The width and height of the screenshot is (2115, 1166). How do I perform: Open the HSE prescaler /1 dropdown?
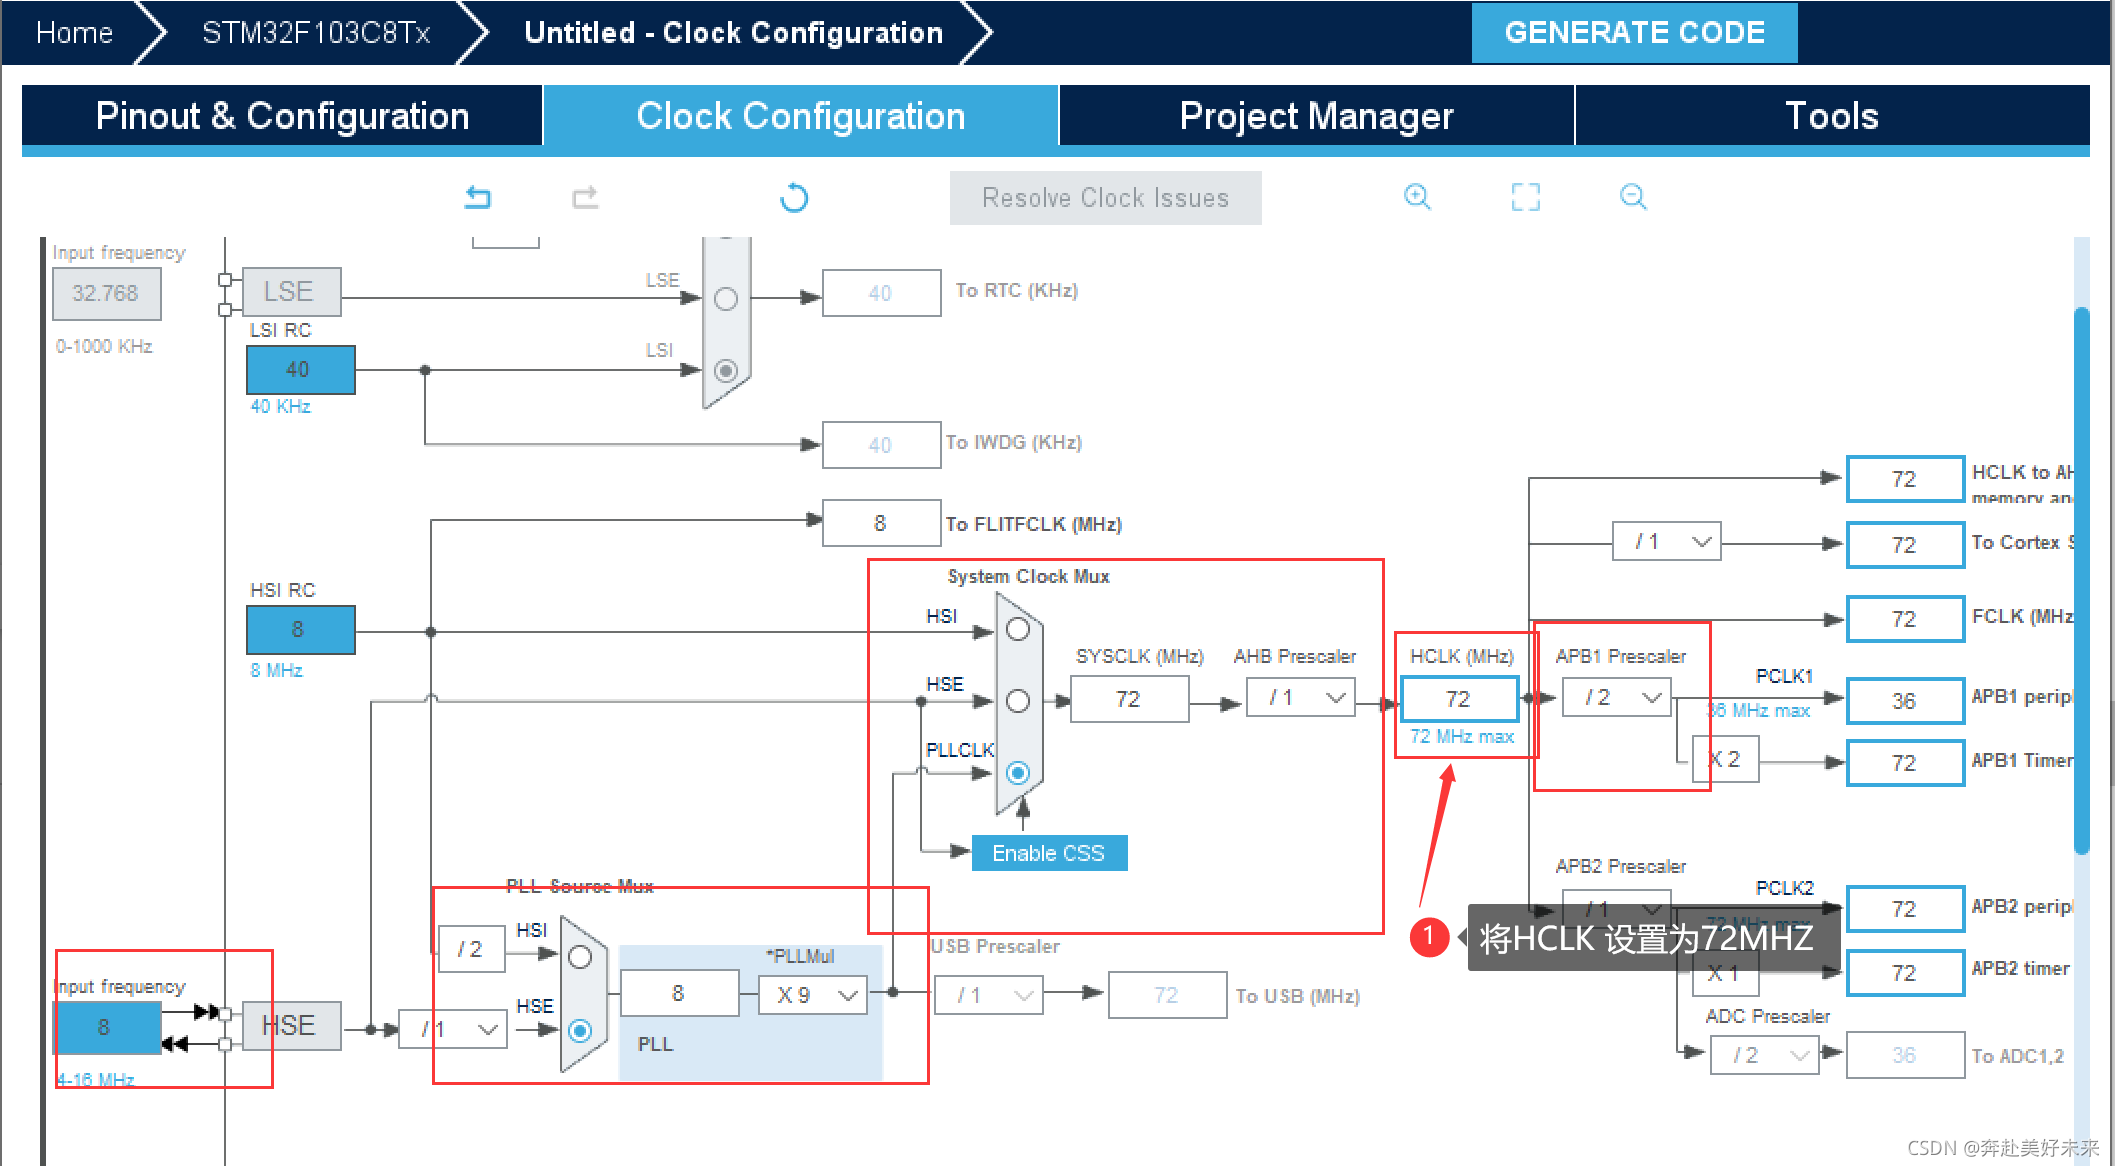coord(452,1029)
